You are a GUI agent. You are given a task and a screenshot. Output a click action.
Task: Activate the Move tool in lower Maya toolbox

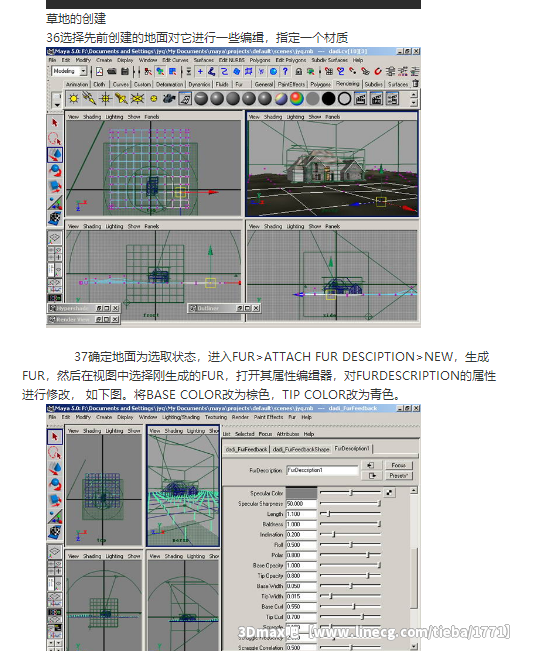point(54,468)
